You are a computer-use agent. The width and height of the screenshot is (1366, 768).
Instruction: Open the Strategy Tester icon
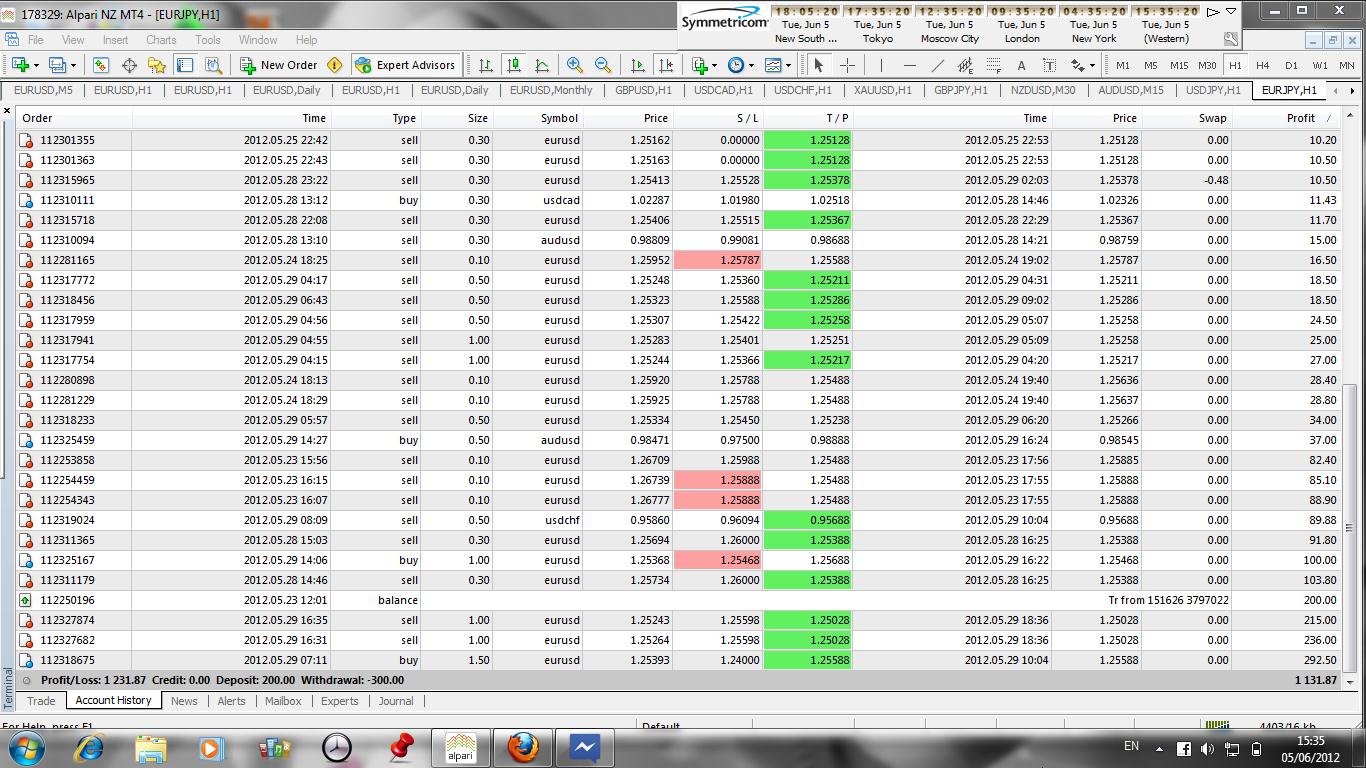(213, 65)
